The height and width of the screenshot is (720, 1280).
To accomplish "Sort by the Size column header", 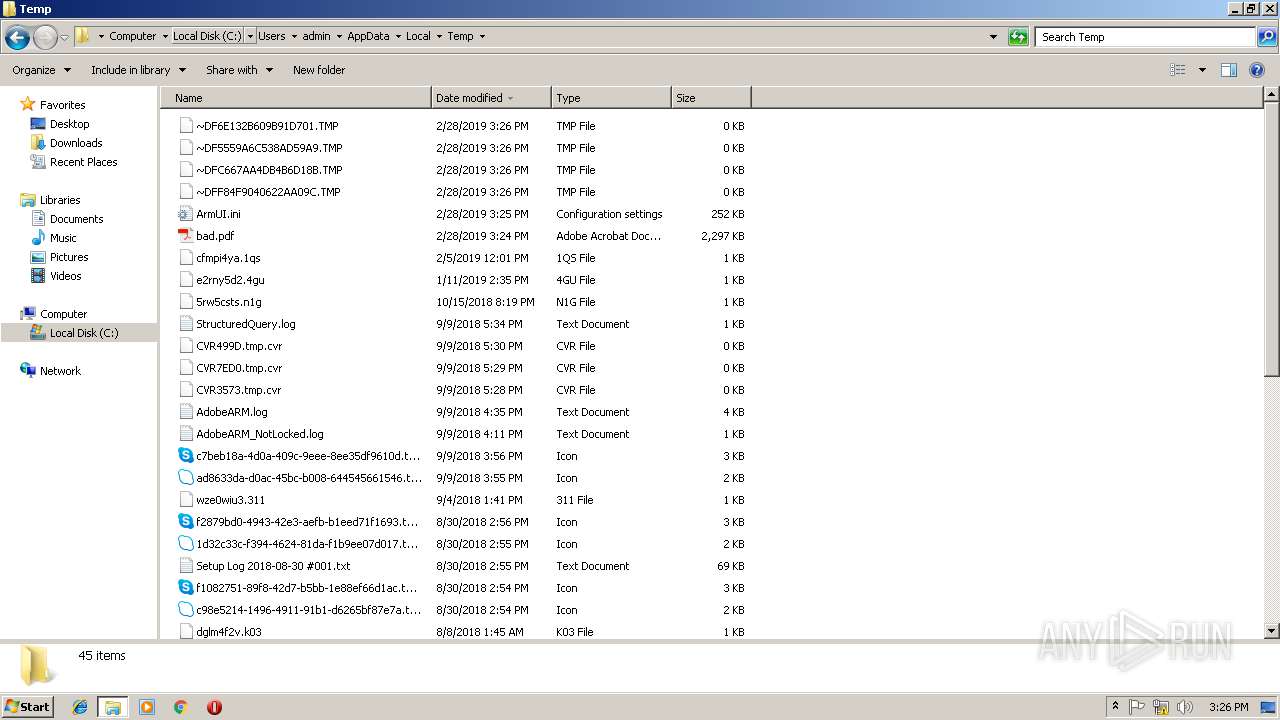I will point(711,98).
